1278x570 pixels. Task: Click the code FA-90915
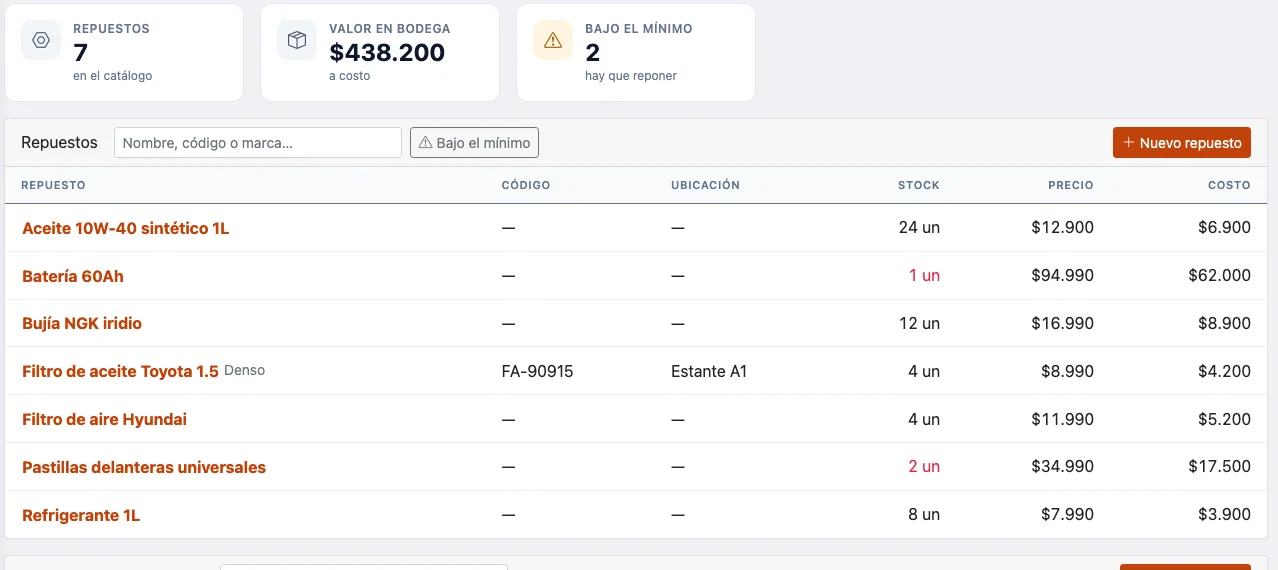(538, 371)
